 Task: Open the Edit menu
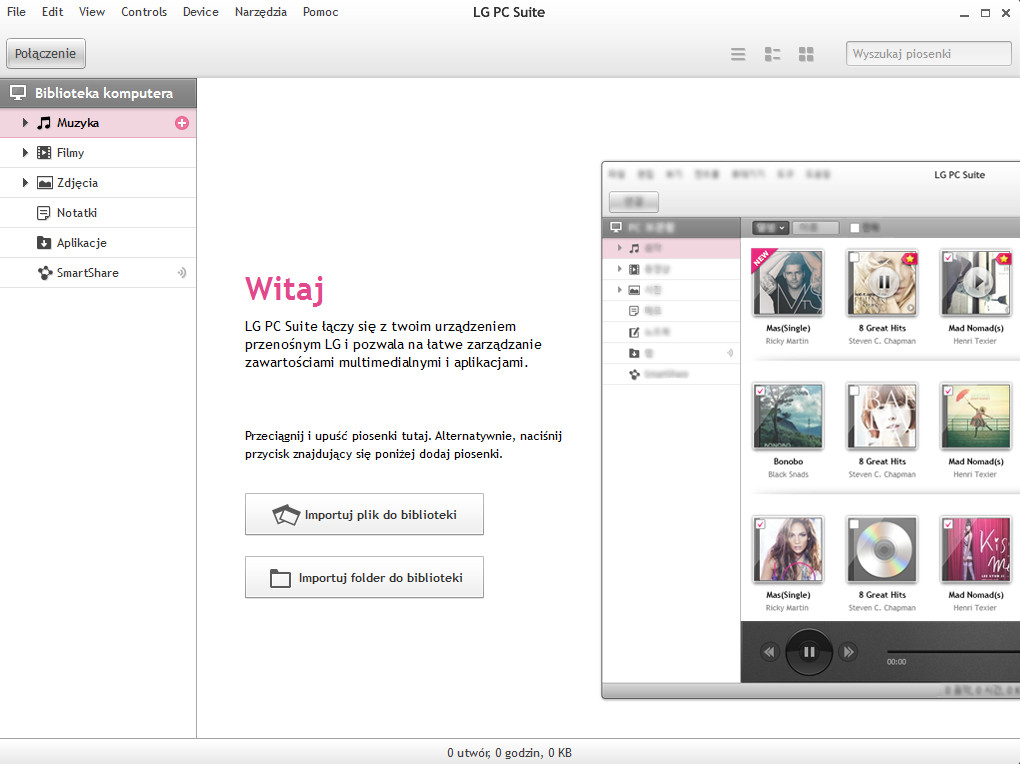click(x=52, y=12)
